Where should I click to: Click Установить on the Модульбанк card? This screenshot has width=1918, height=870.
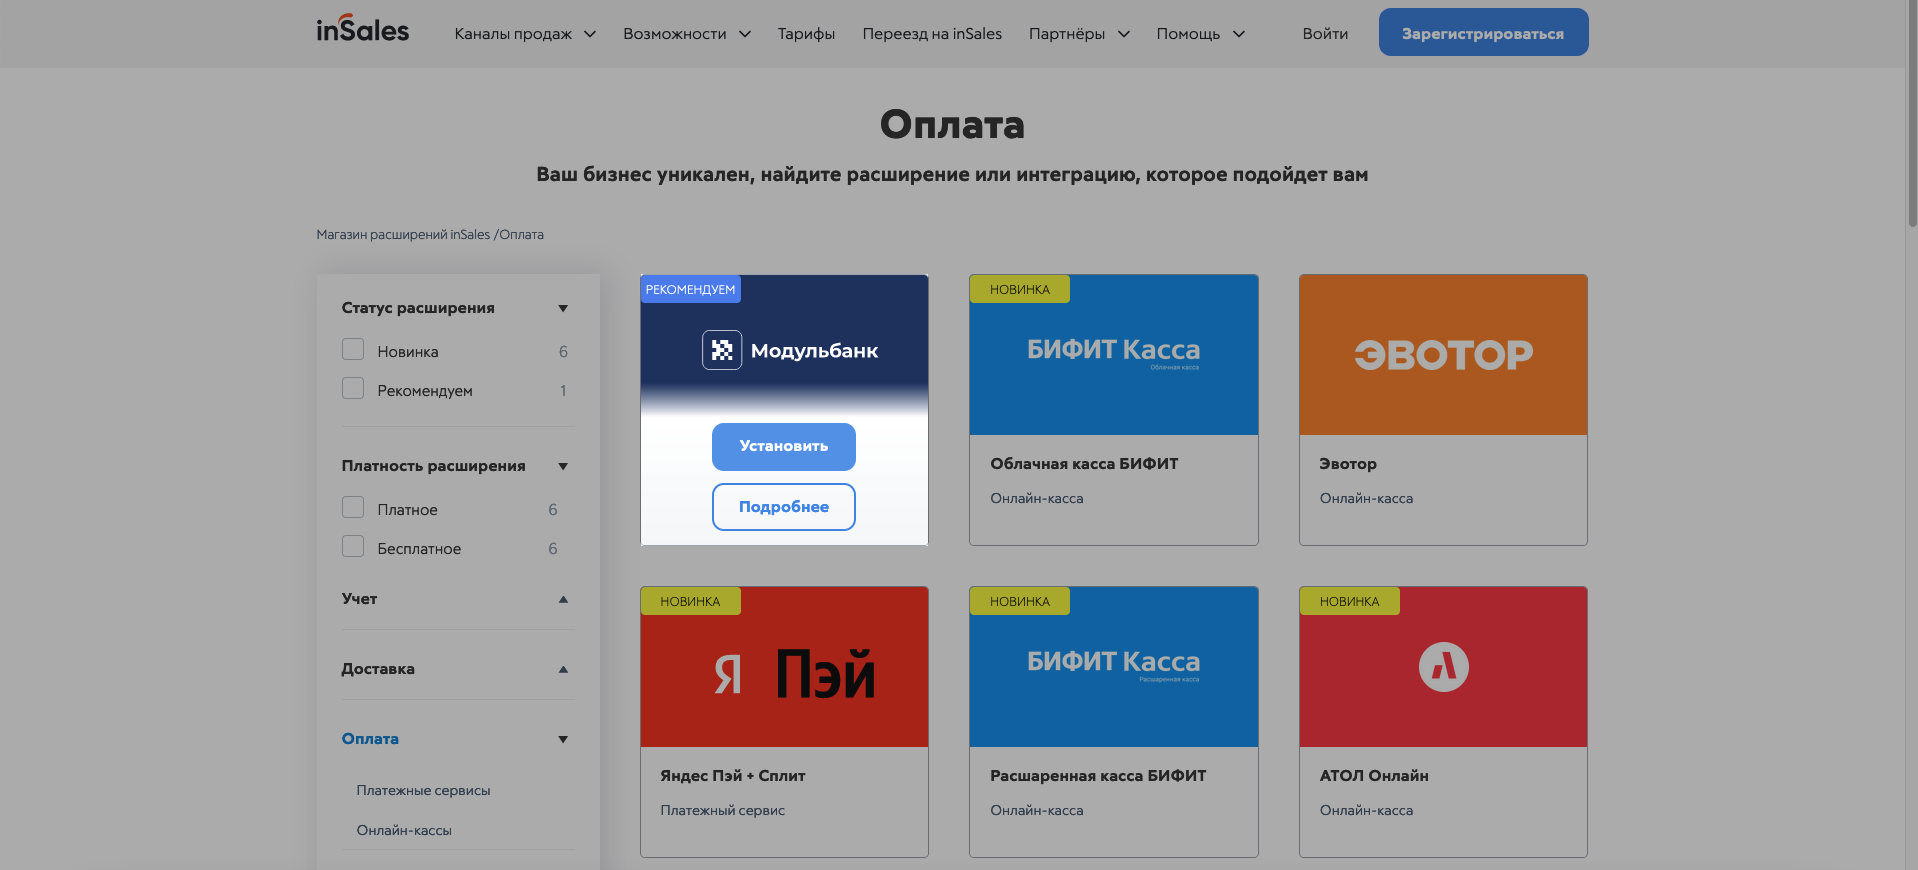pos(784,446)
